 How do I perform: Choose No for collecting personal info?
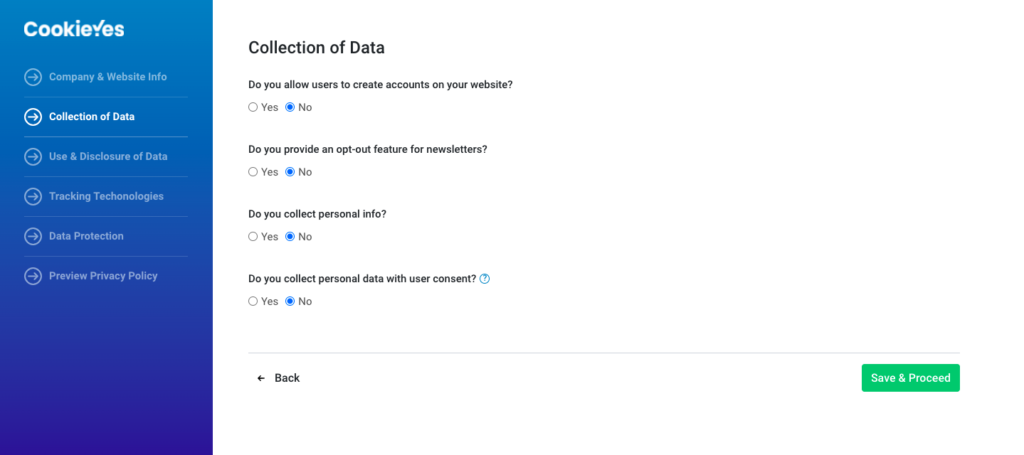click(291, 237)
